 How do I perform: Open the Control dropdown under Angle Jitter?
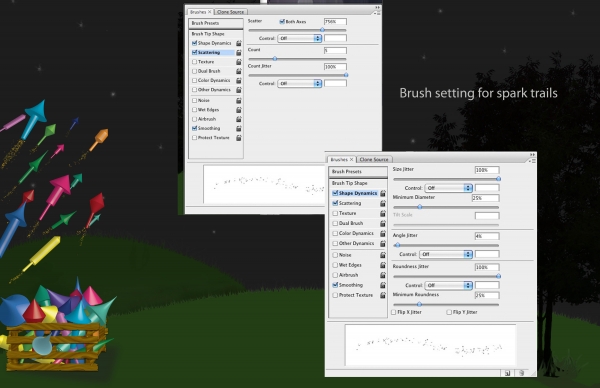click(446, 254)
